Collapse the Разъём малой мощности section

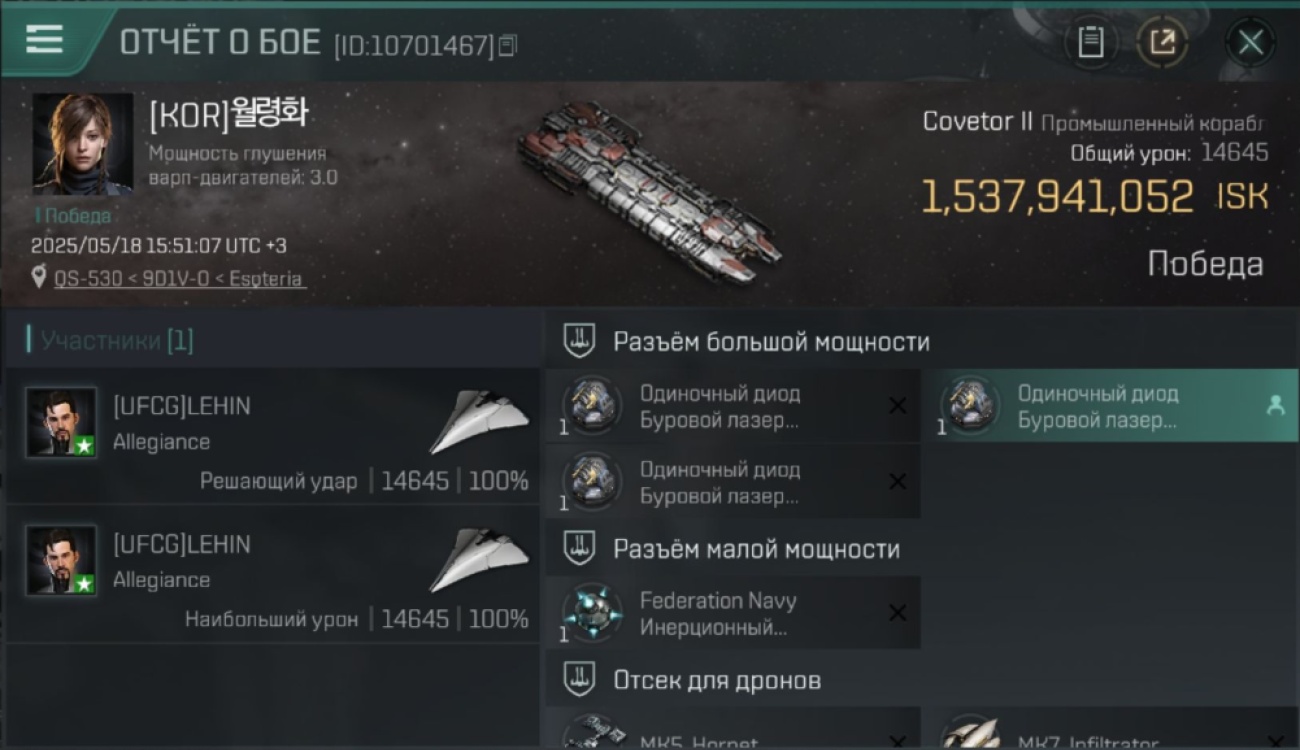(580, 548)
